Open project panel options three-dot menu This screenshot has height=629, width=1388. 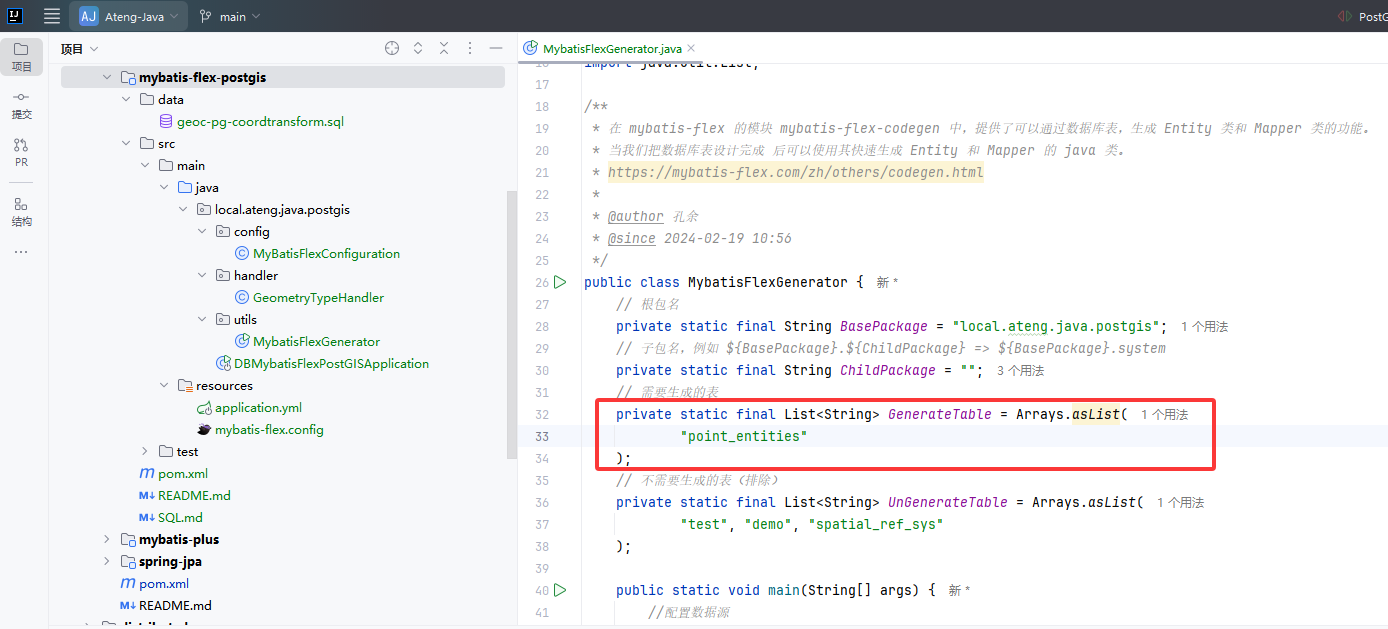click(x=470, y=48)
